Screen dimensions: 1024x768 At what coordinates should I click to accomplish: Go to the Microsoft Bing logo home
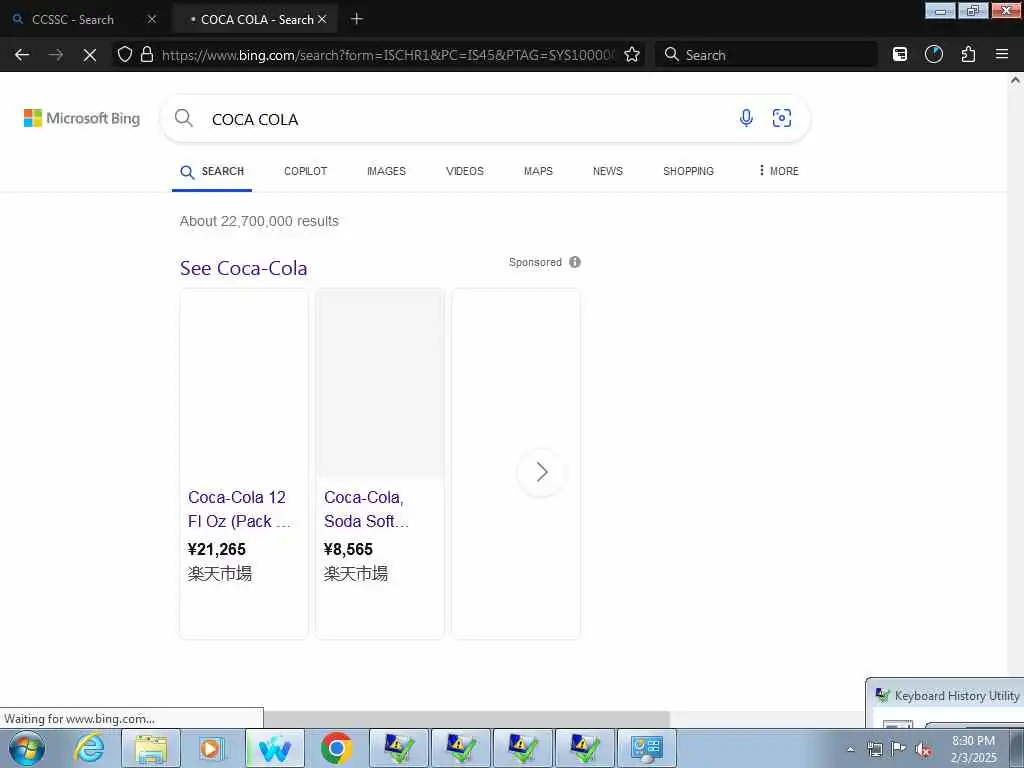tap(82, 118)
